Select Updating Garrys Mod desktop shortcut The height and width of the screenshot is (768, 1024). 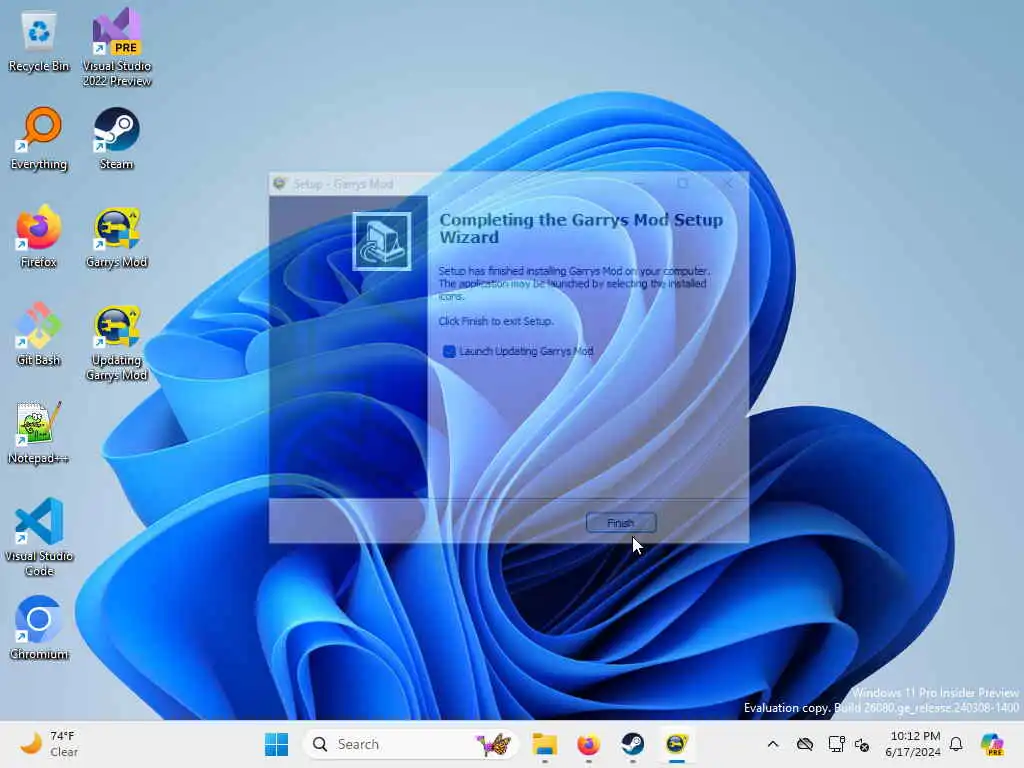116,343
